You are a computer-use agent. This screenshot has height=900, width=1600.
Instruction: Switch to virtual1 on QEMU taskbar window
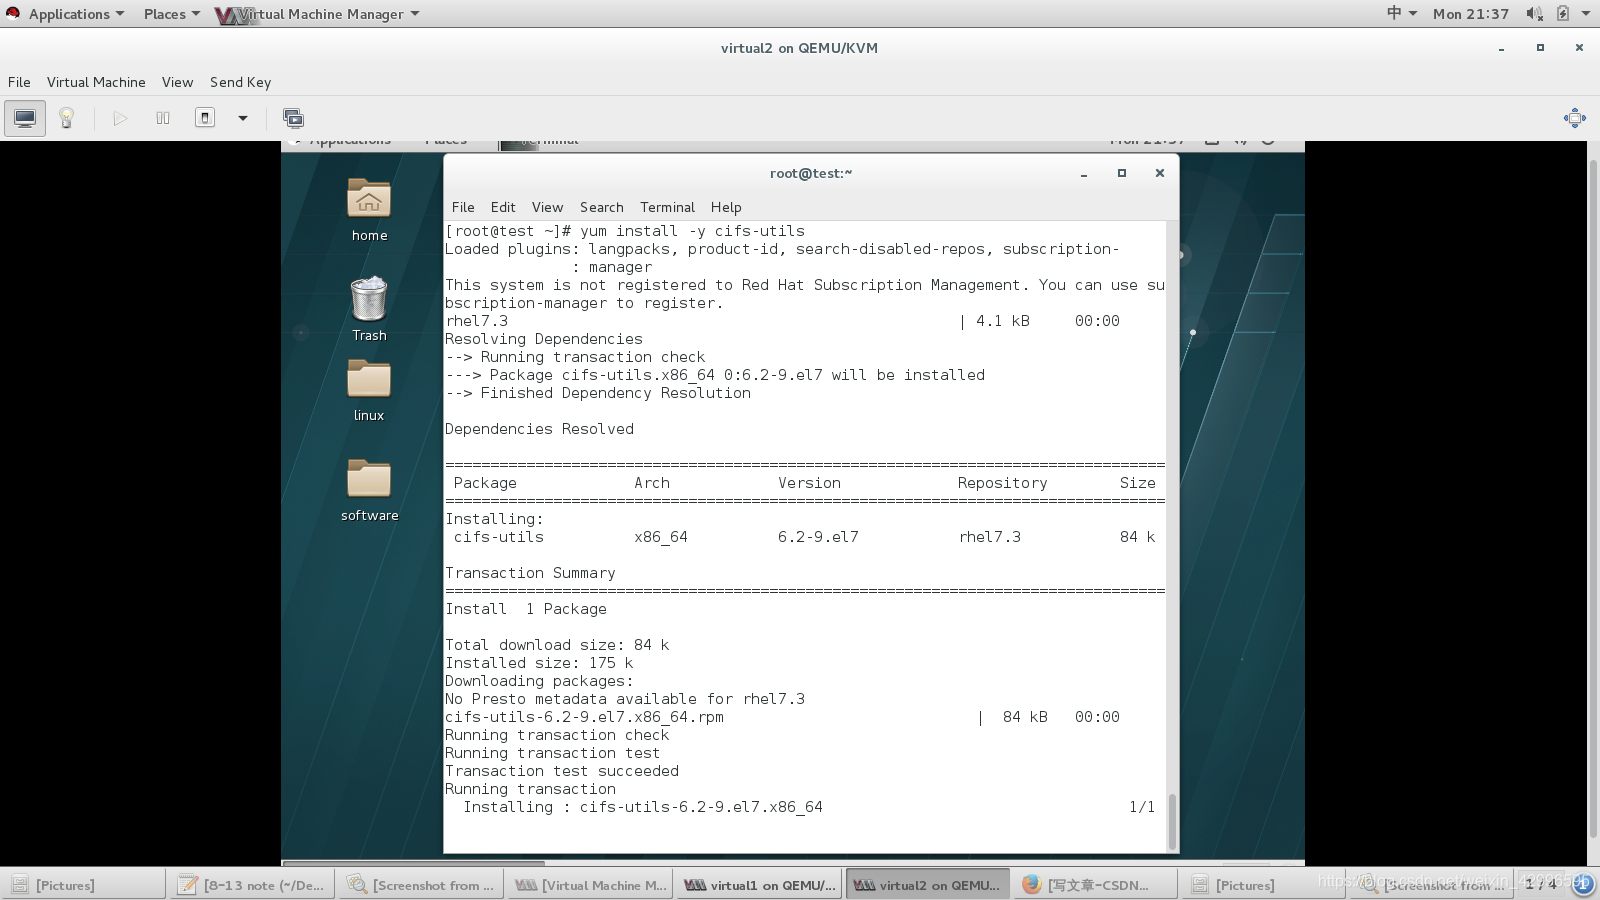pyautogui.click(x=759, y=885)
